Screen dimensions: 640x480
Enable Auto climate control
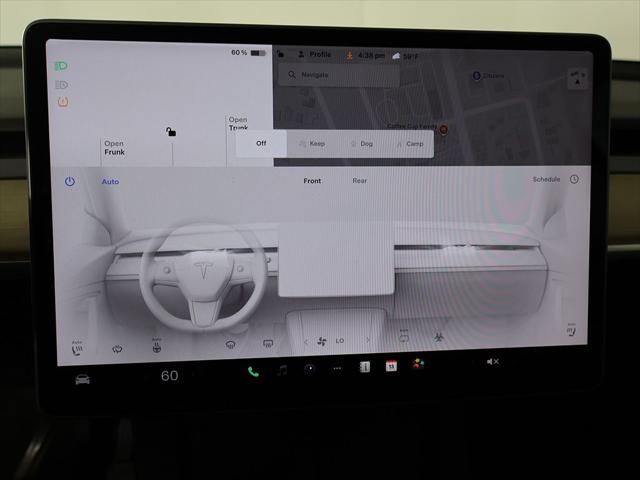pyautogui.click(x=110, y=182)
